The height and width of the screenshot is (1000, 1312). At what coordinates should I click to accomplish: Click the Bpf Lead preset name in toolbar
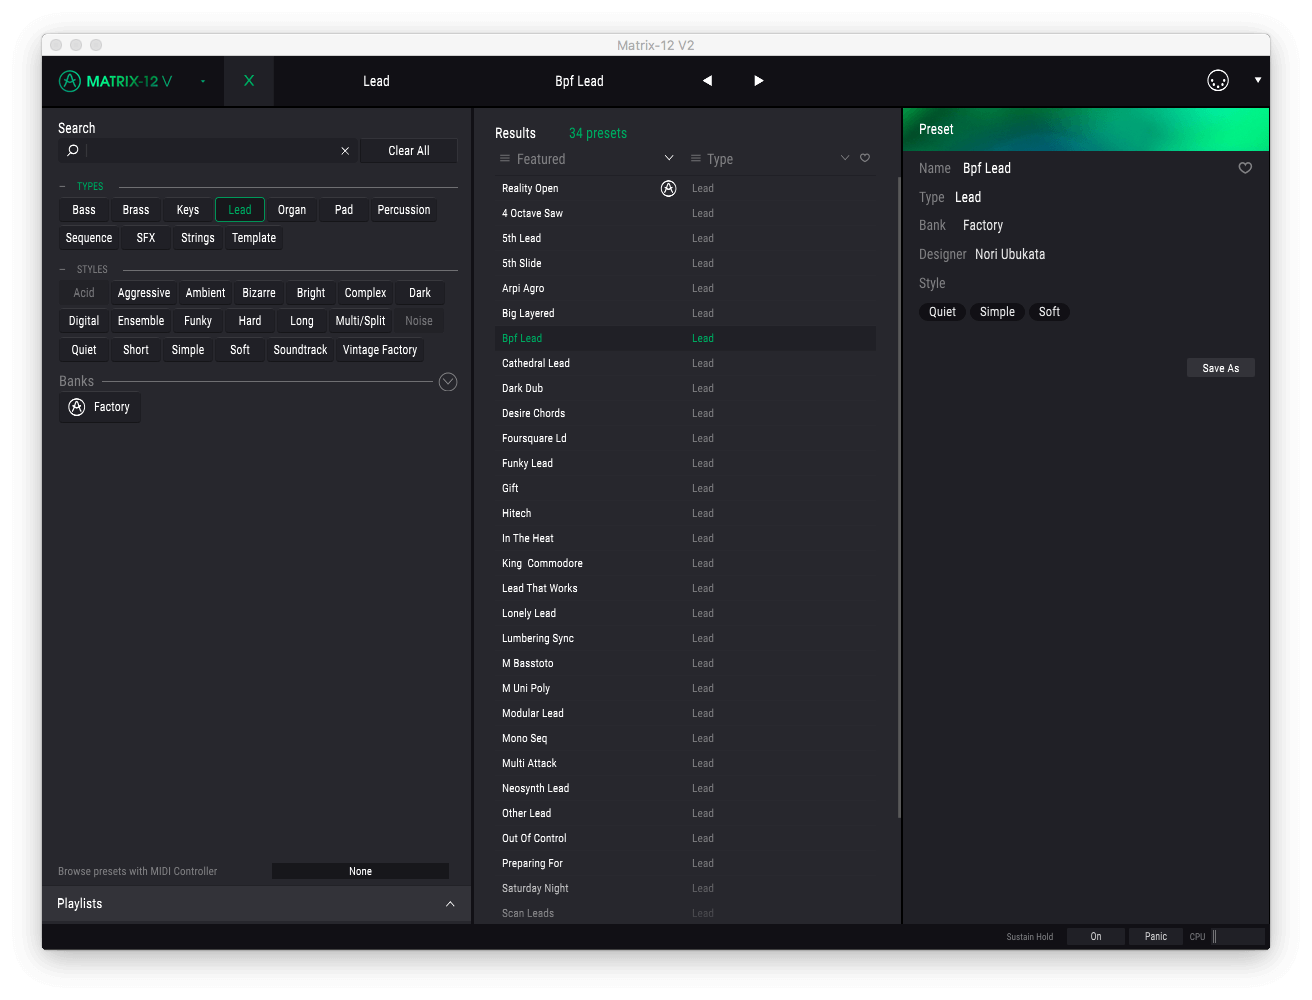click(x=579, y=81)
